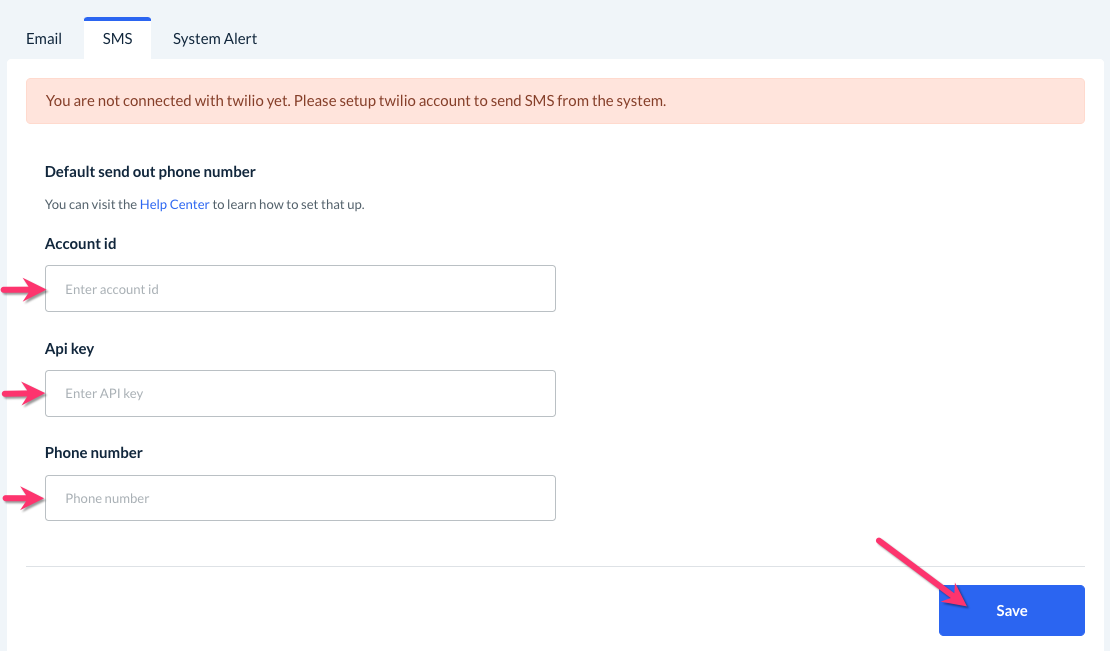The height and width of the screenshot is (651, 1110).
Task: Click the 'Phone number' label above the input
Action: coord(94,452)
